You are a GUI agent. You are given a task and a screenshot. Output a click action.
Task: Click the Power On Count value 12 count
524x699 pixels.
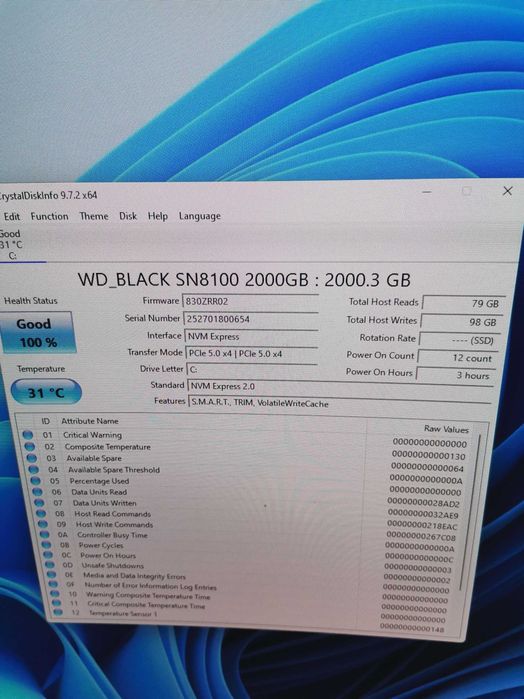click(456, 358)
